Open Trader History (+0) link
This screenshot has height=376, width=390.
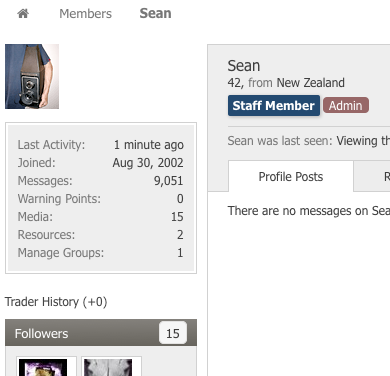(x=56, y=302)
